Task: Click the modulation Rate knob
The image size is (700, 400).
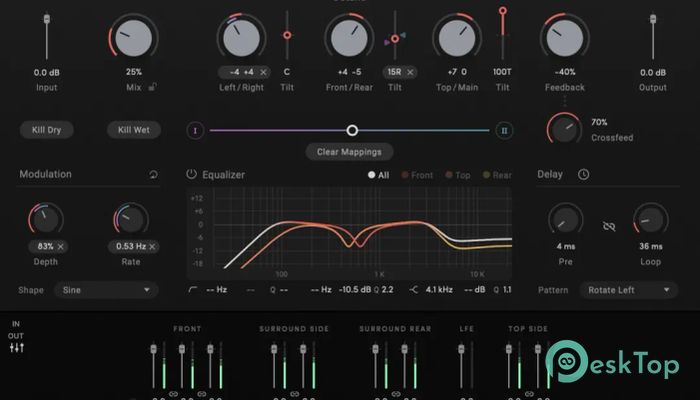Action: 131,220
